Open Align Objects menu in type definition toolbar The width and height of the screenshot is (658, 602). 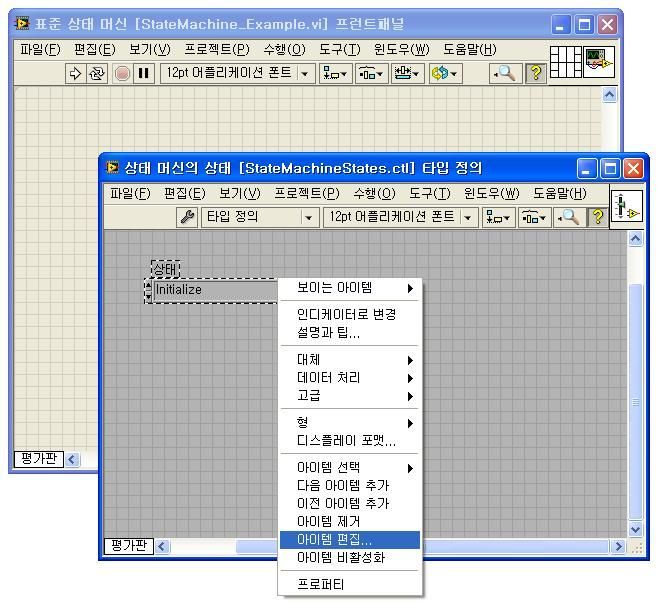498,218
